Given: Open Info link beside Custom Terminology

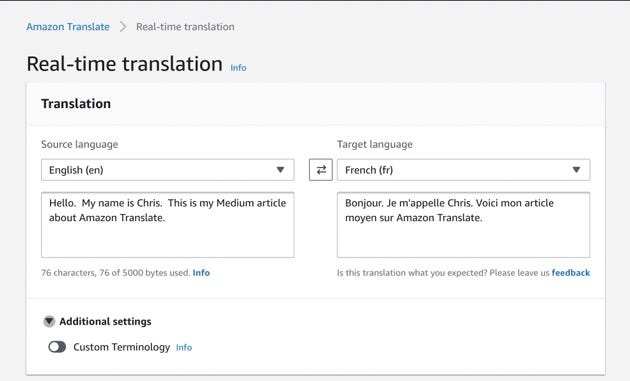Looking at the screenshot, I should [x=184, y=348].
